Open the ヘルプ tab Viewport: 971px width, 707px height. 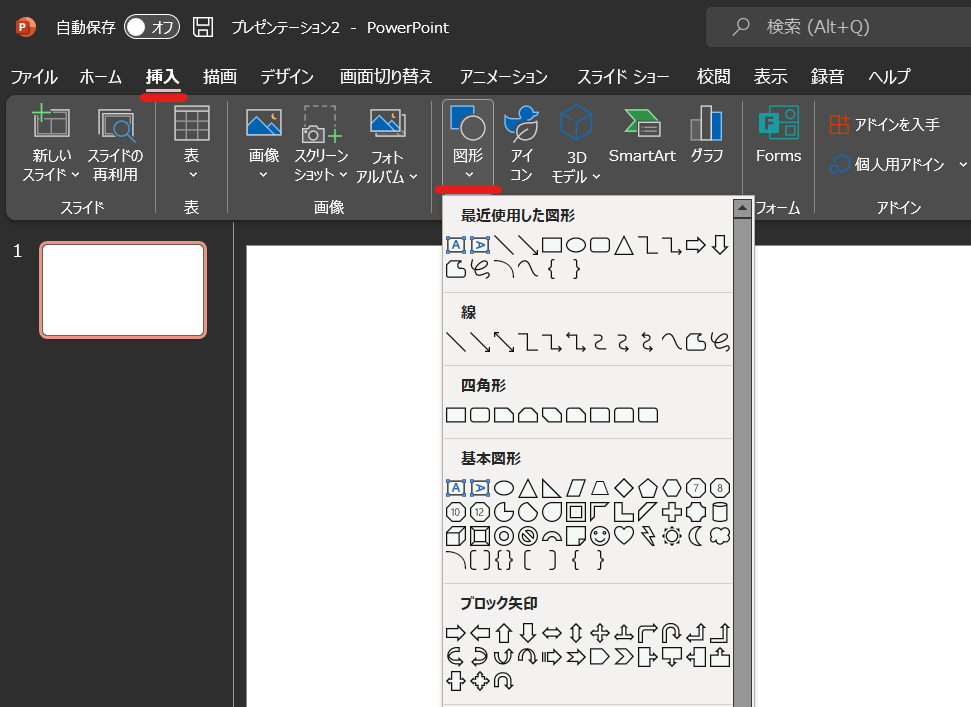(889, 77)
